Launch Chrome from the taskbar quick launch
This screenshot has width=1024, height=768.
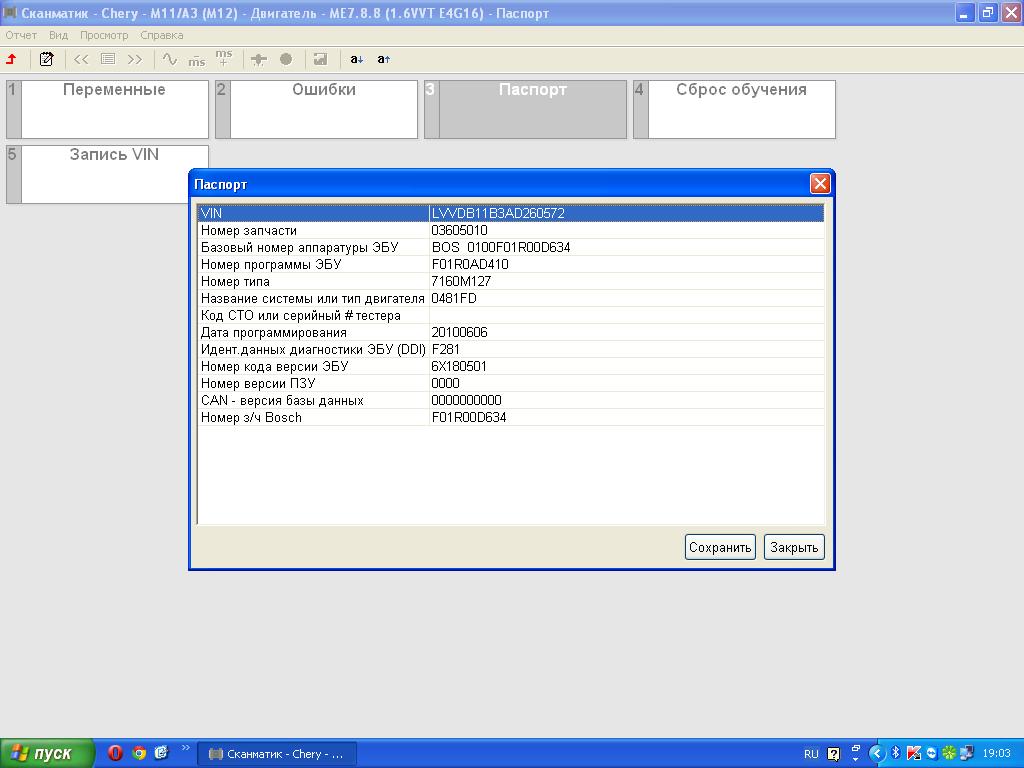tap(139, 753)
